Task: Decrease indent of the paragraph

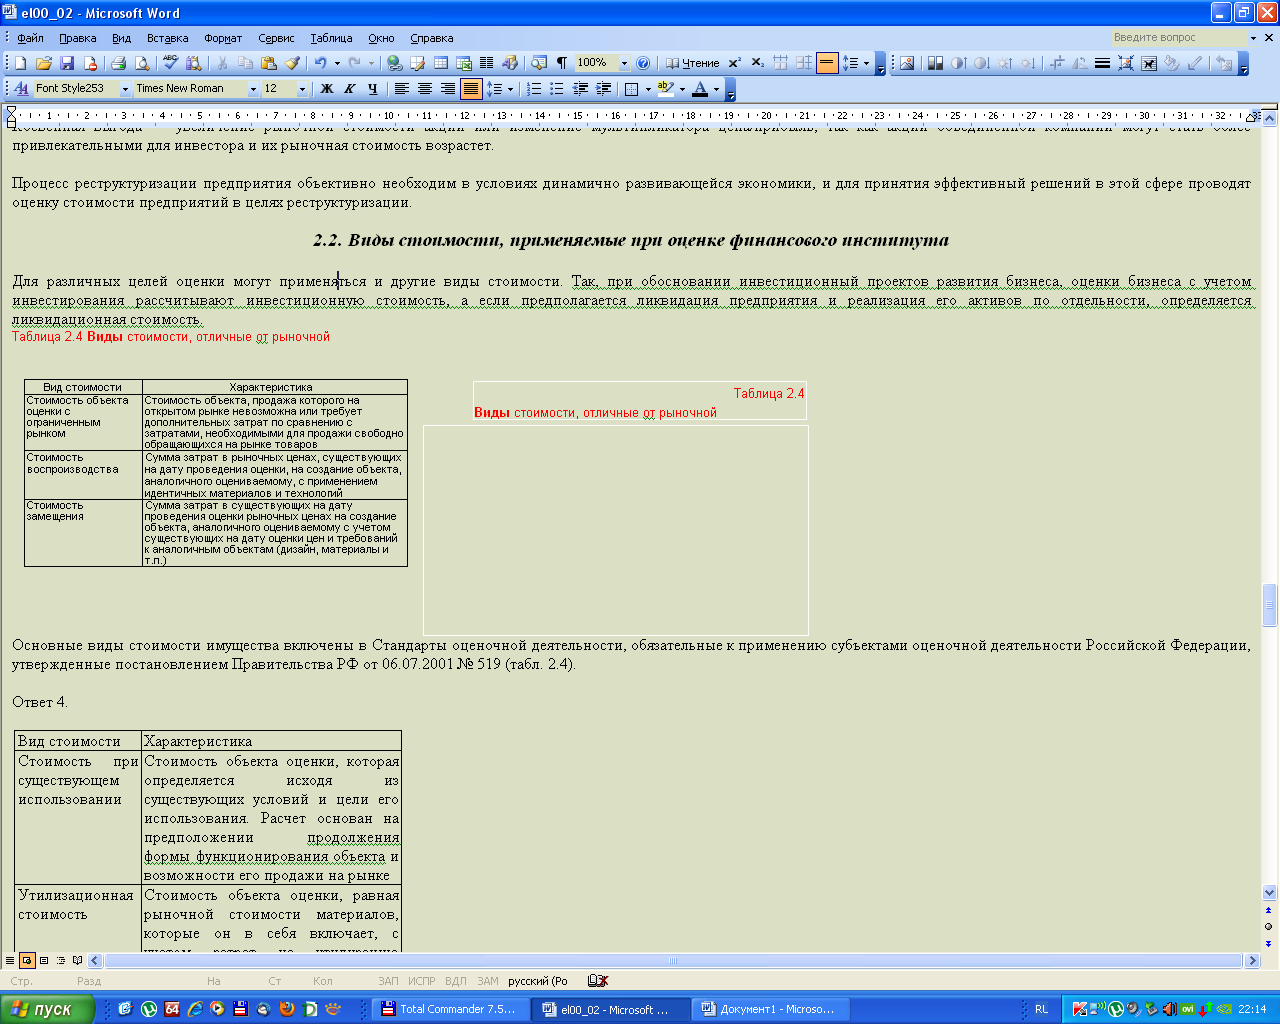Action: pyautogui.click(x=580, y=88)
